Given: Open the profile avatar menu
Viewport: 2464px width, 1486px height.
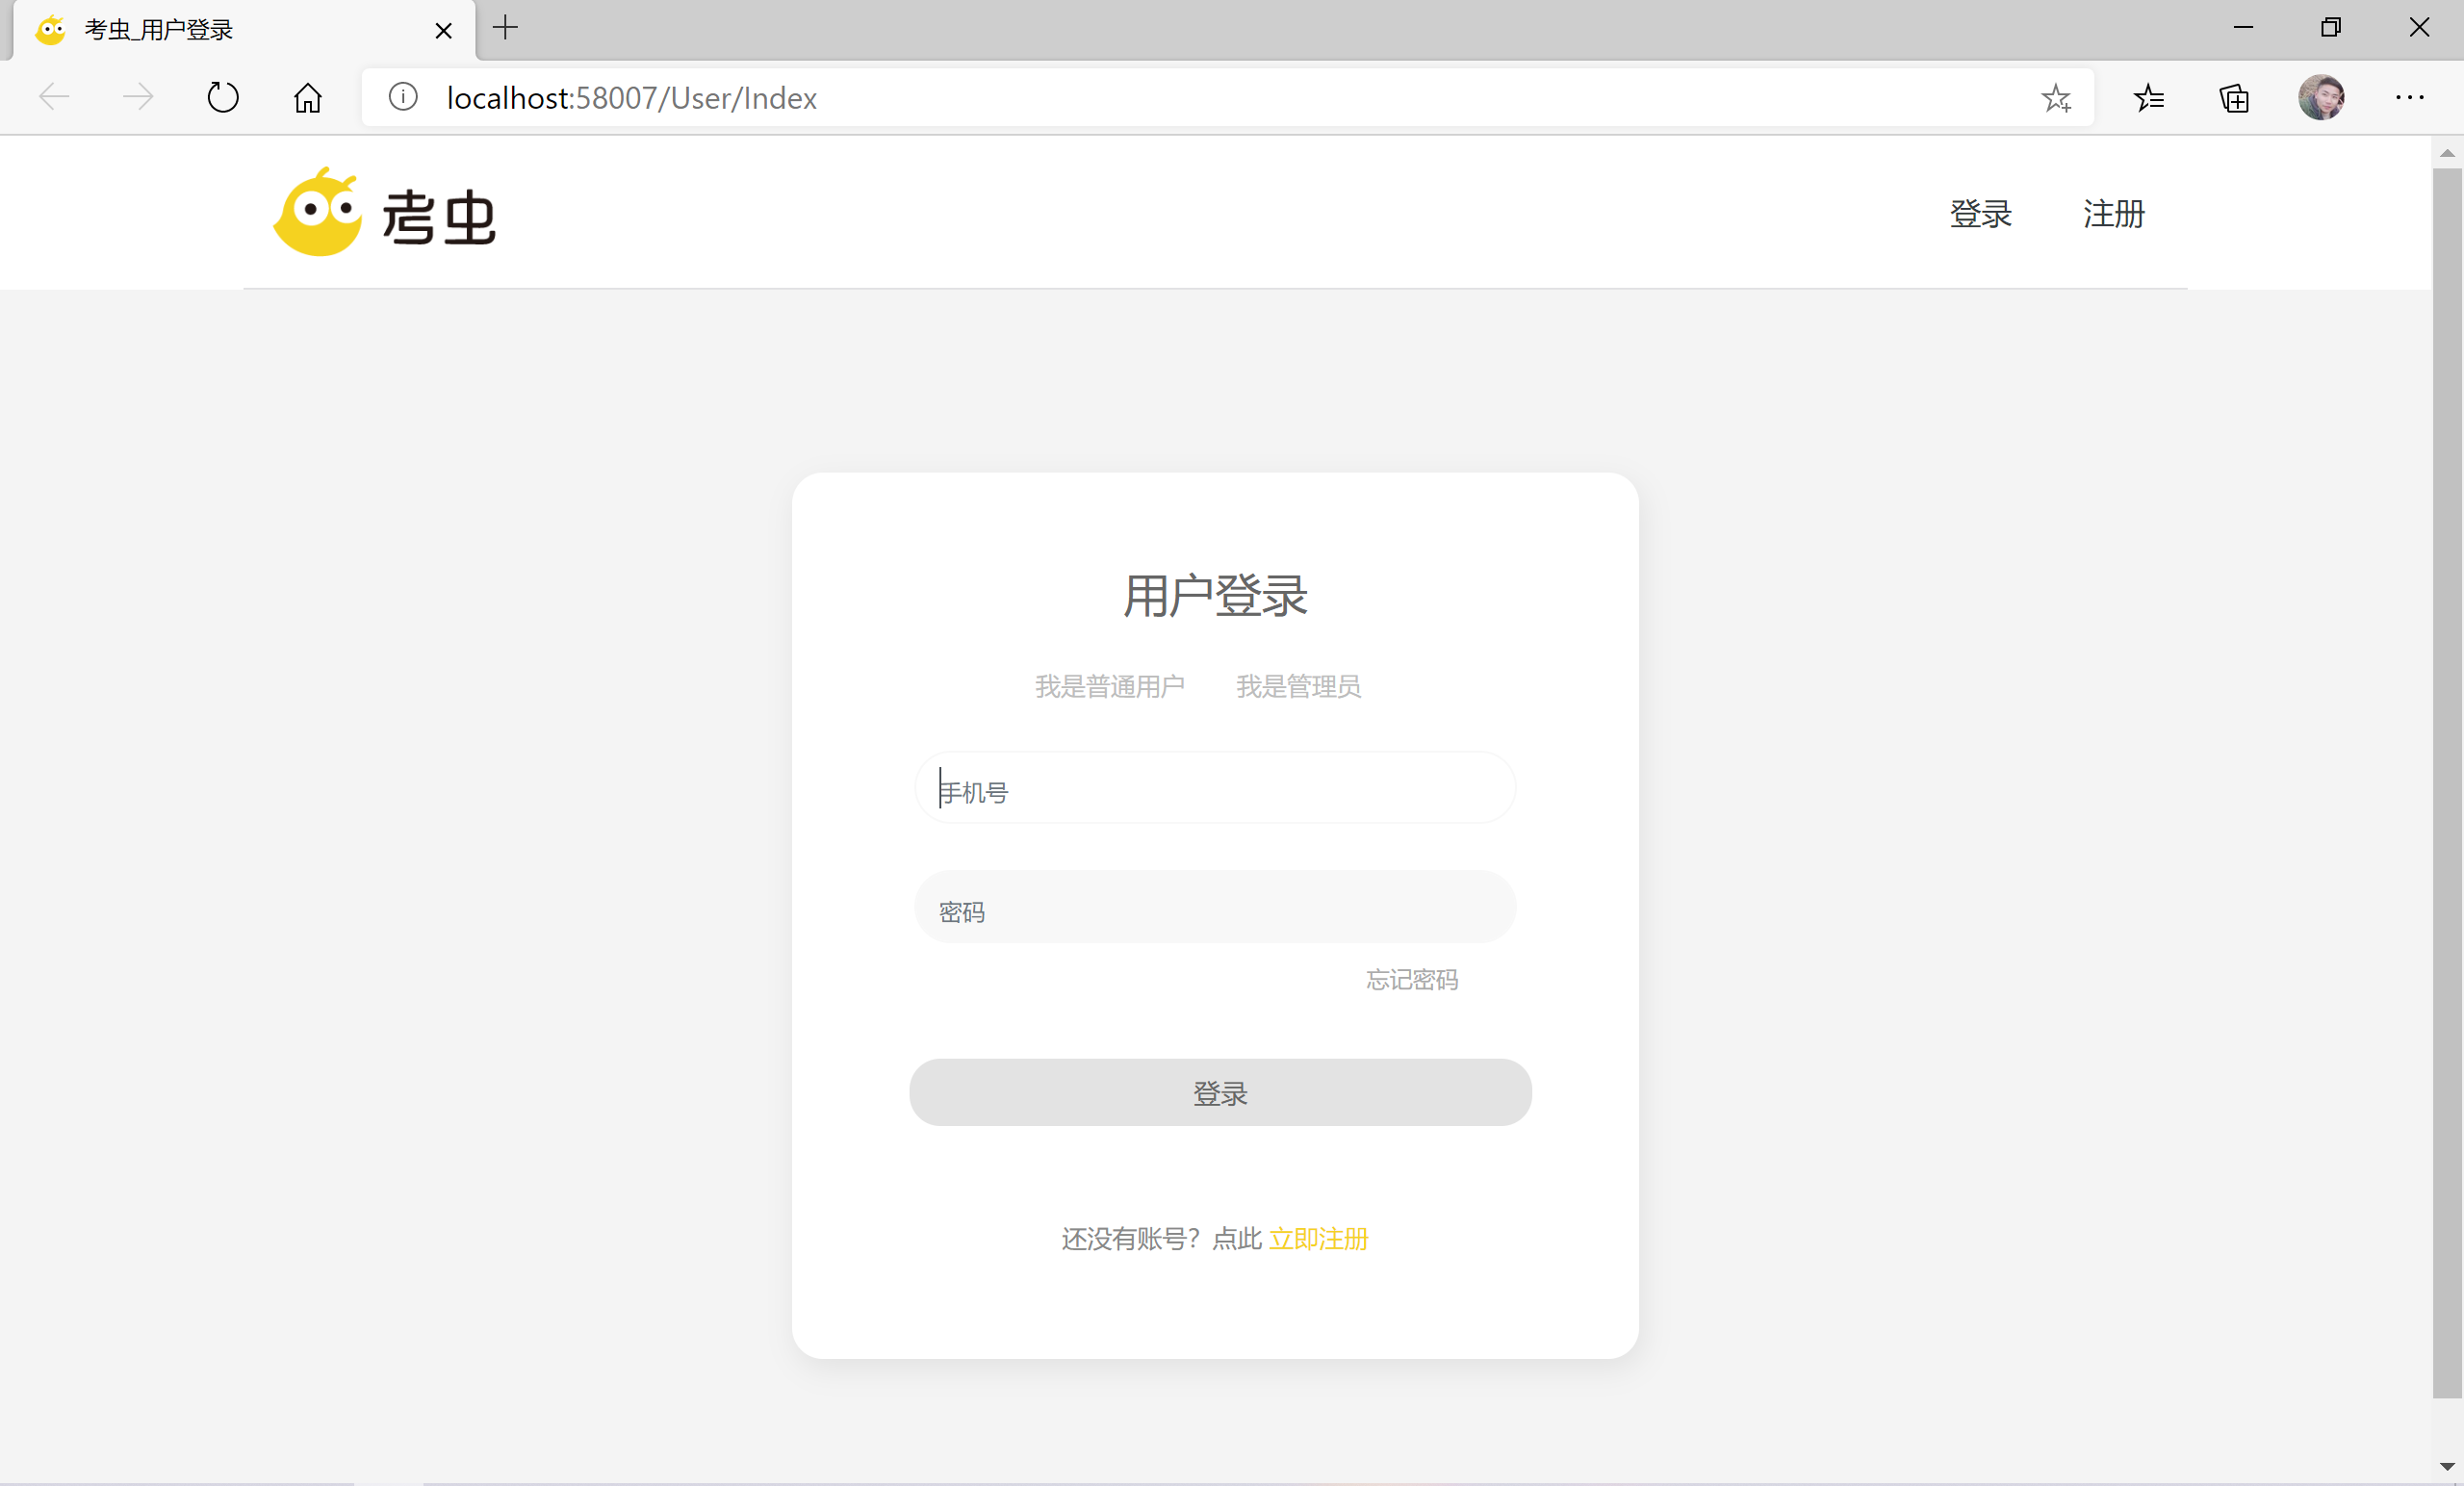Looking at the screenshot, I should point(2321,98).
